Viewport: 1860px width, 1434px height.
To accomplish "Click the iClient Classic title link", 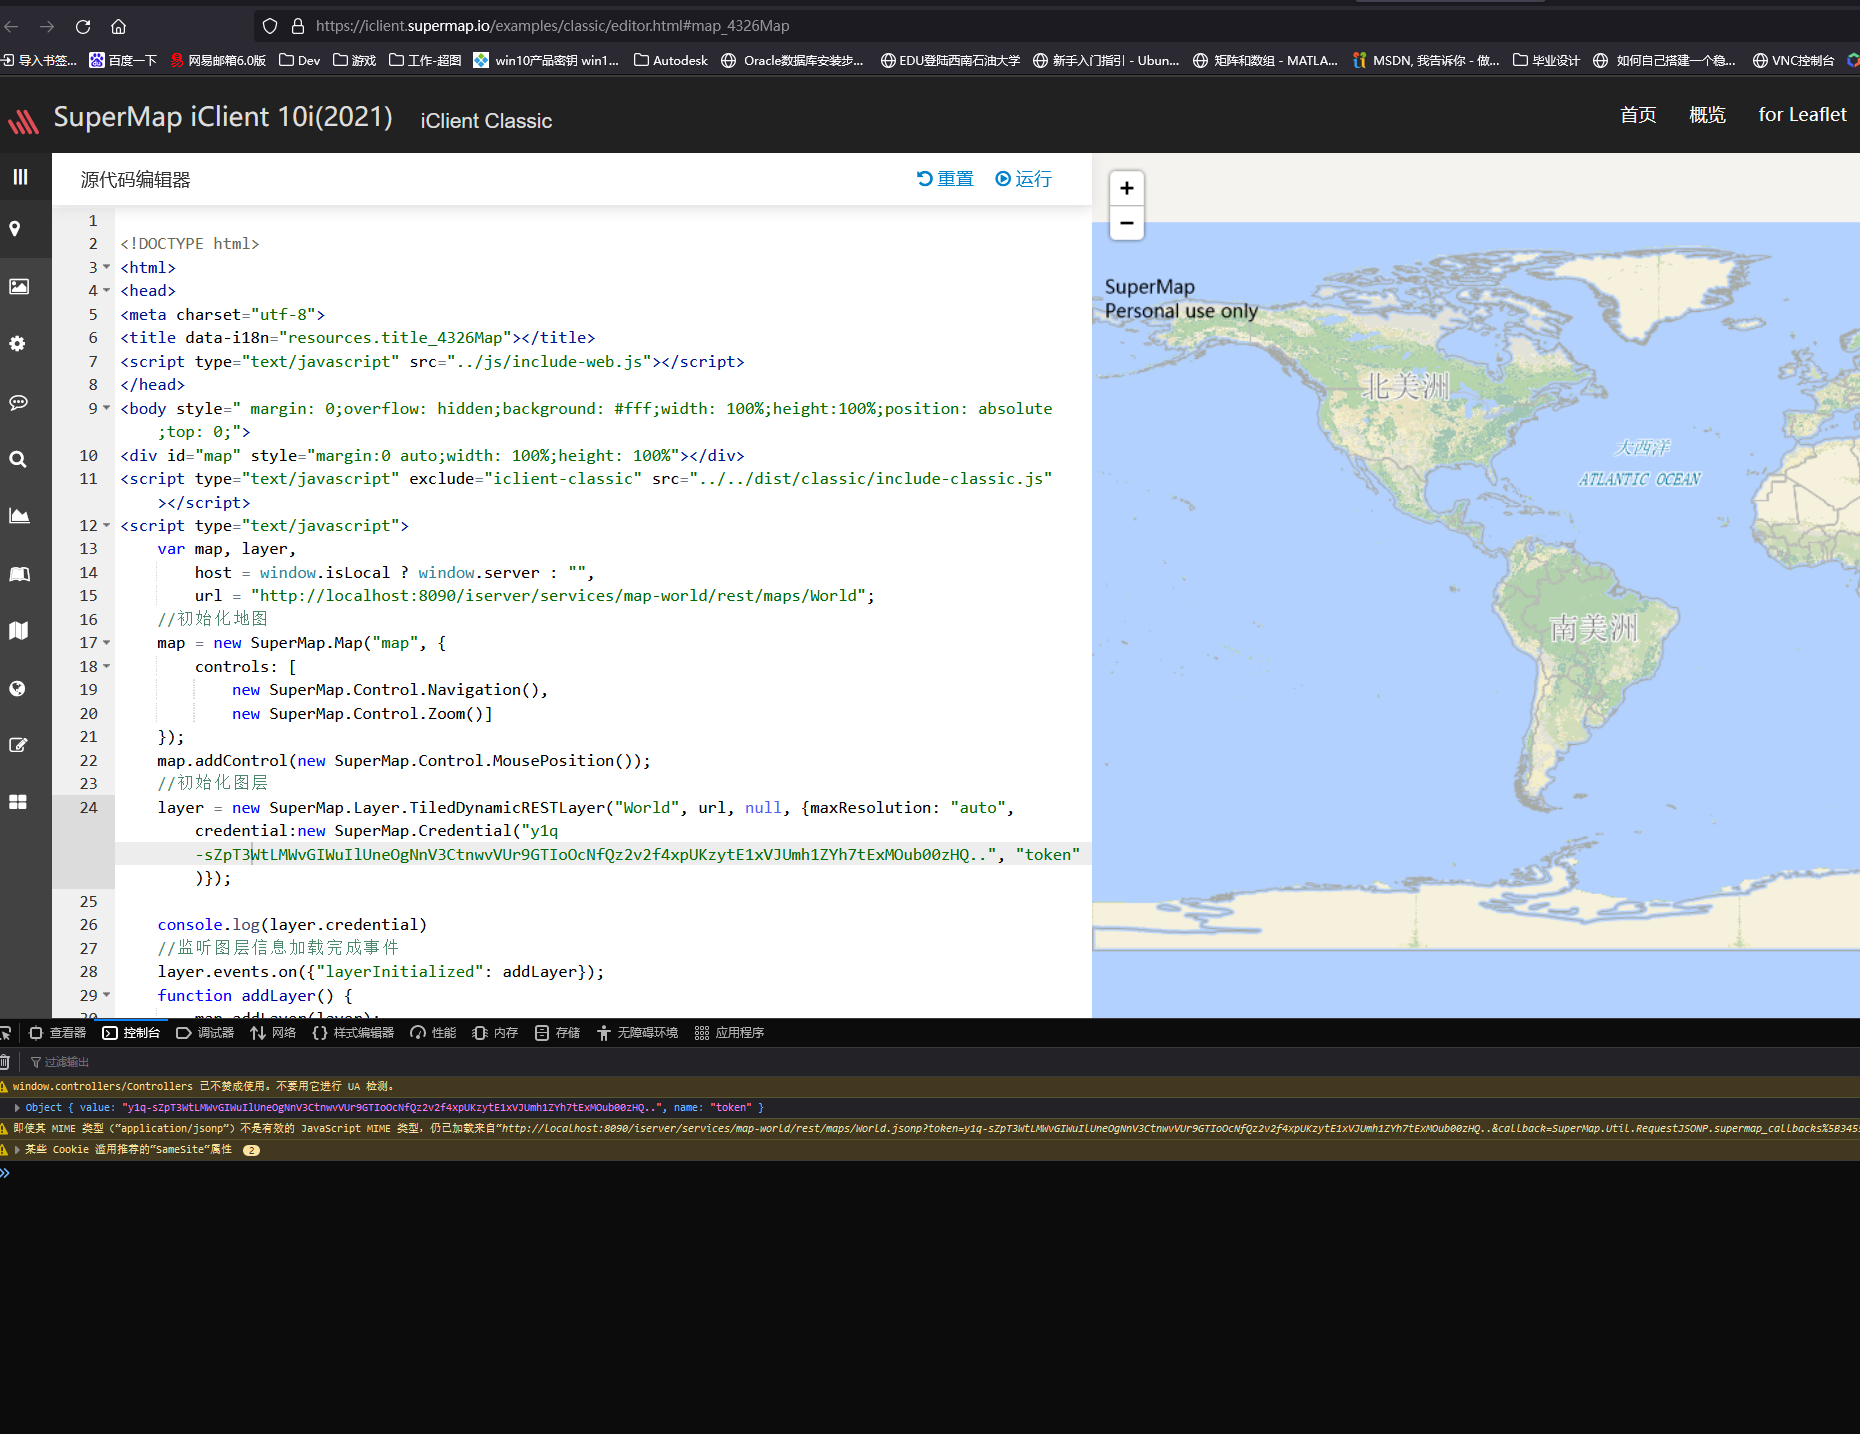I will 486,121.
